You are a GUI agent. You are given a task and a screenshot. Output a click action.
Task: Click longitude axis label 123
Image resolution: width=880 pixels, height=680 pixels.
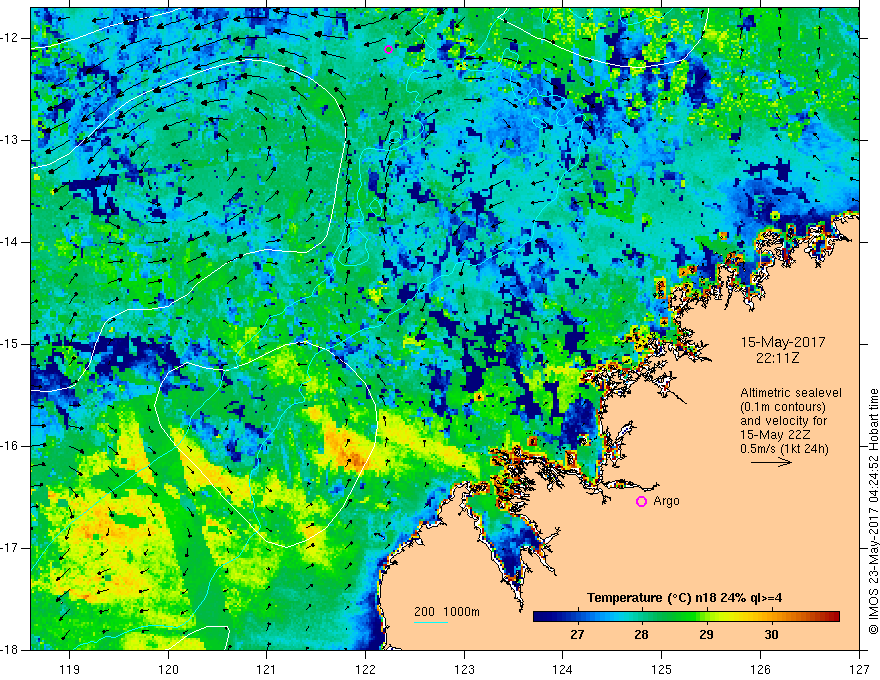(x=464, y=669)
